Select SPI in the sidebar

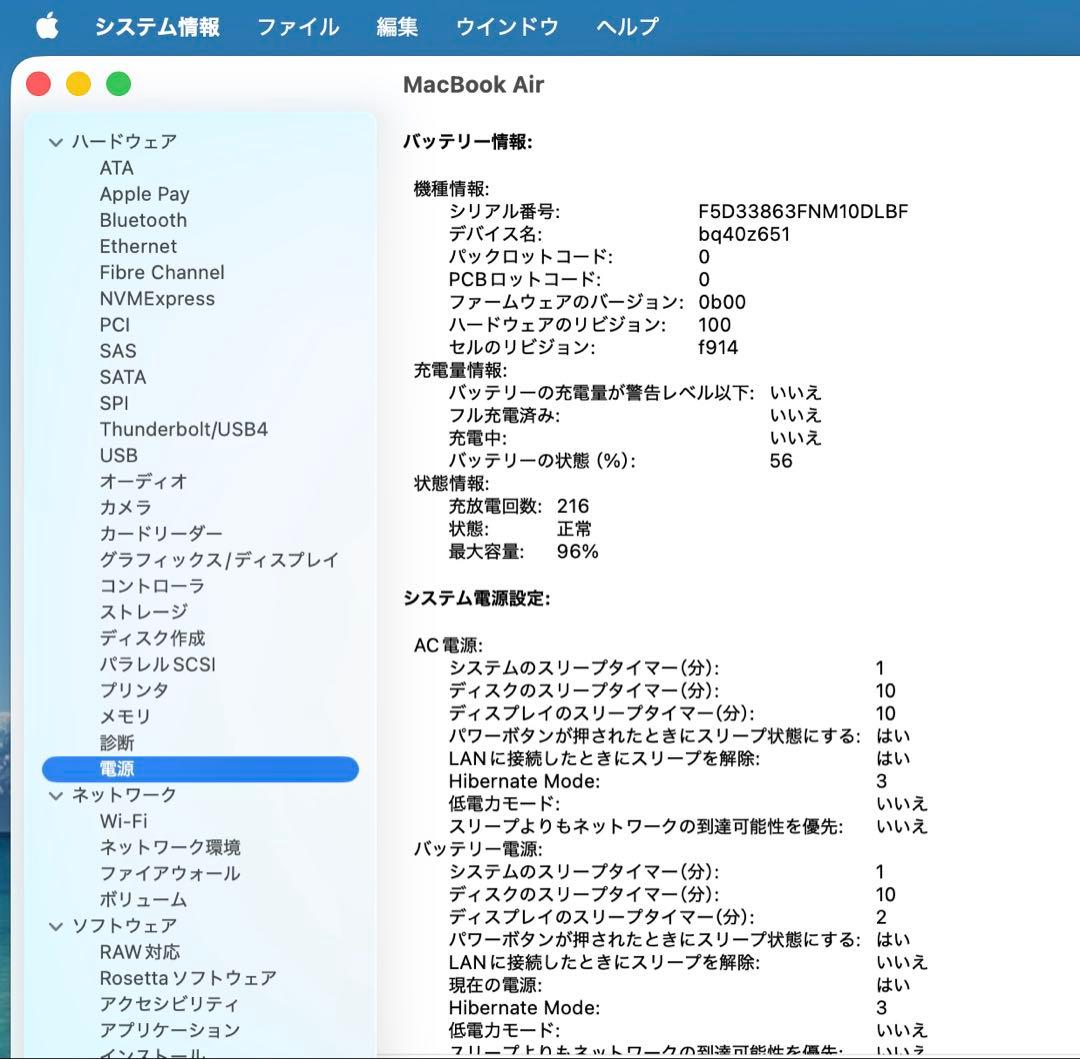[x=114, y=403]
